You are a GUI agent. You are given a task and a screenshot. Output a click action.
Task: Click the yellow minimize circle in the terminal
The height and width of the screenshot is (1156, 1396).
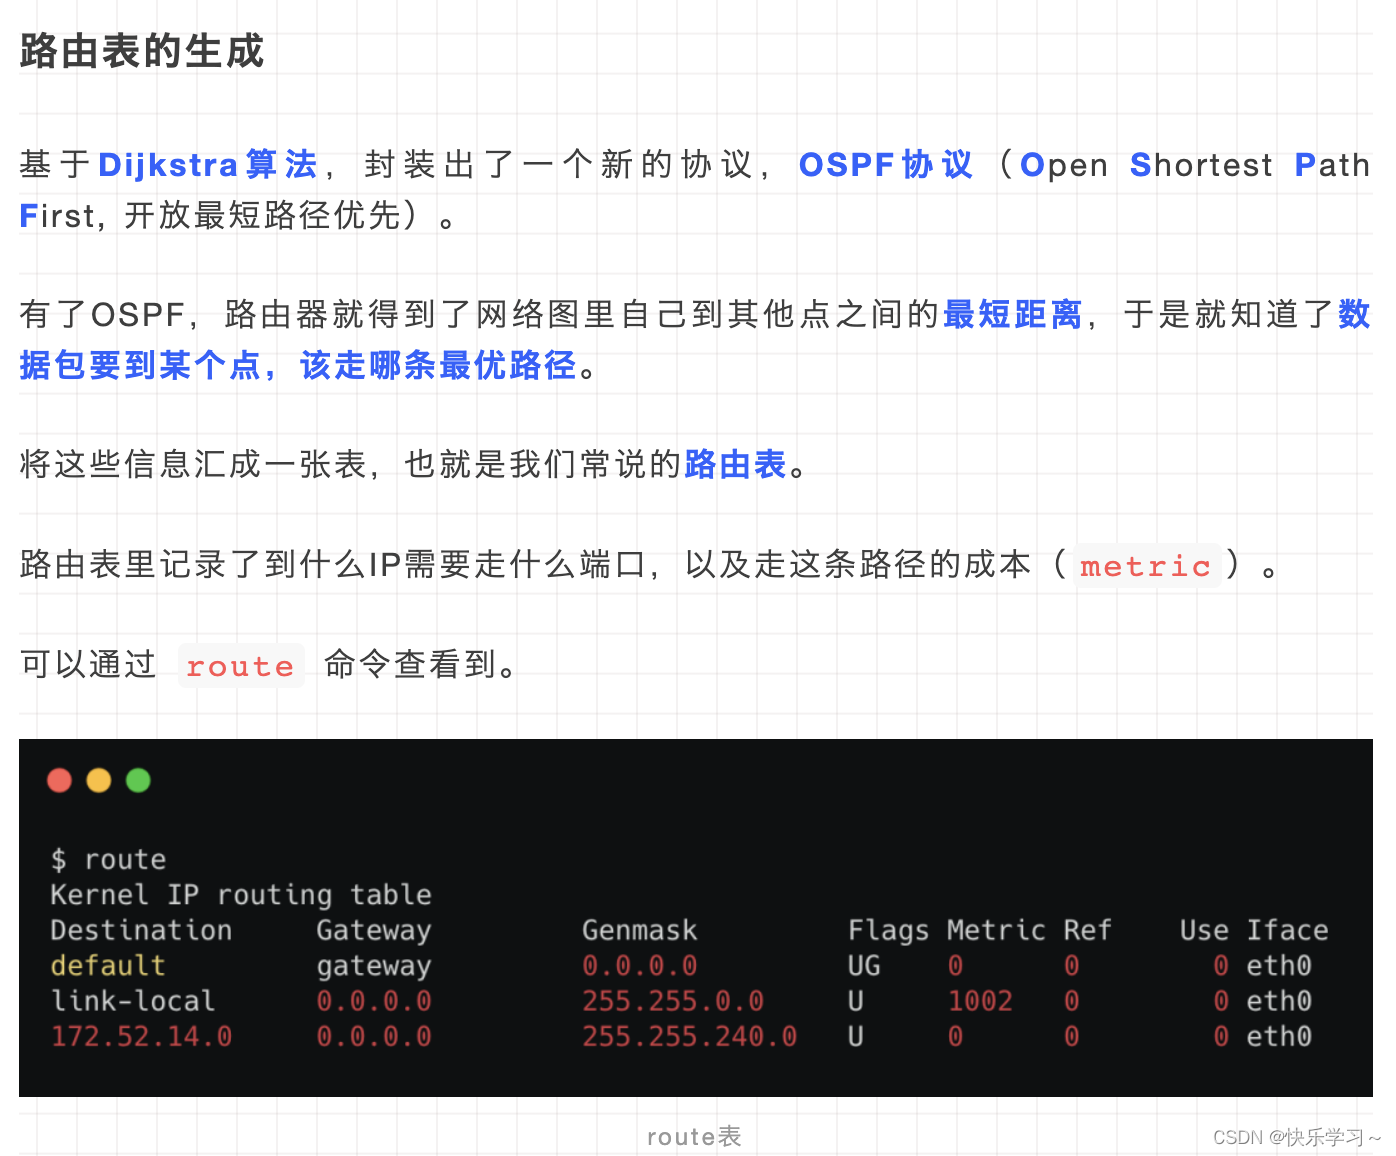point(98,780)
